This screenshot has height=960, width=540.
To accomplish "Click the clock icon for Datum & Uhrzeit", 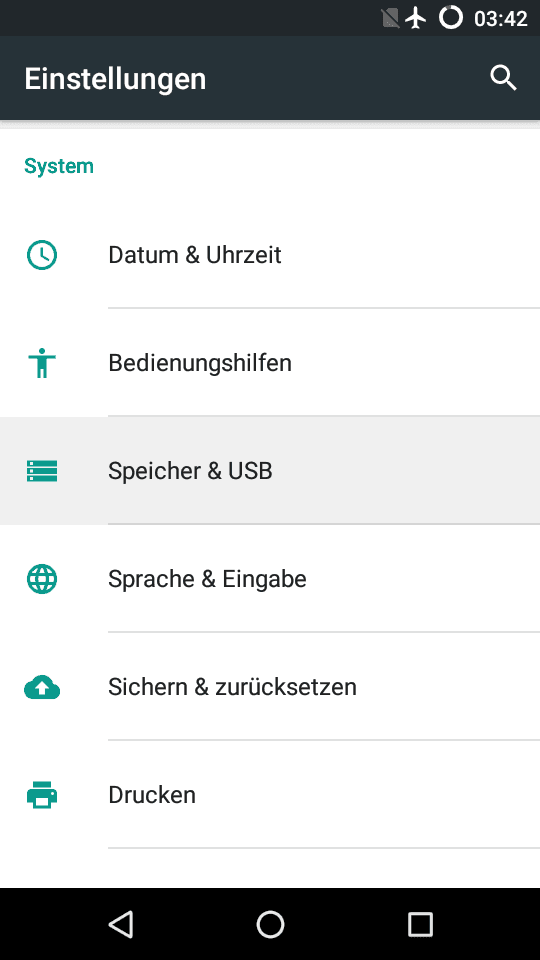I will (x=42, y=255).
